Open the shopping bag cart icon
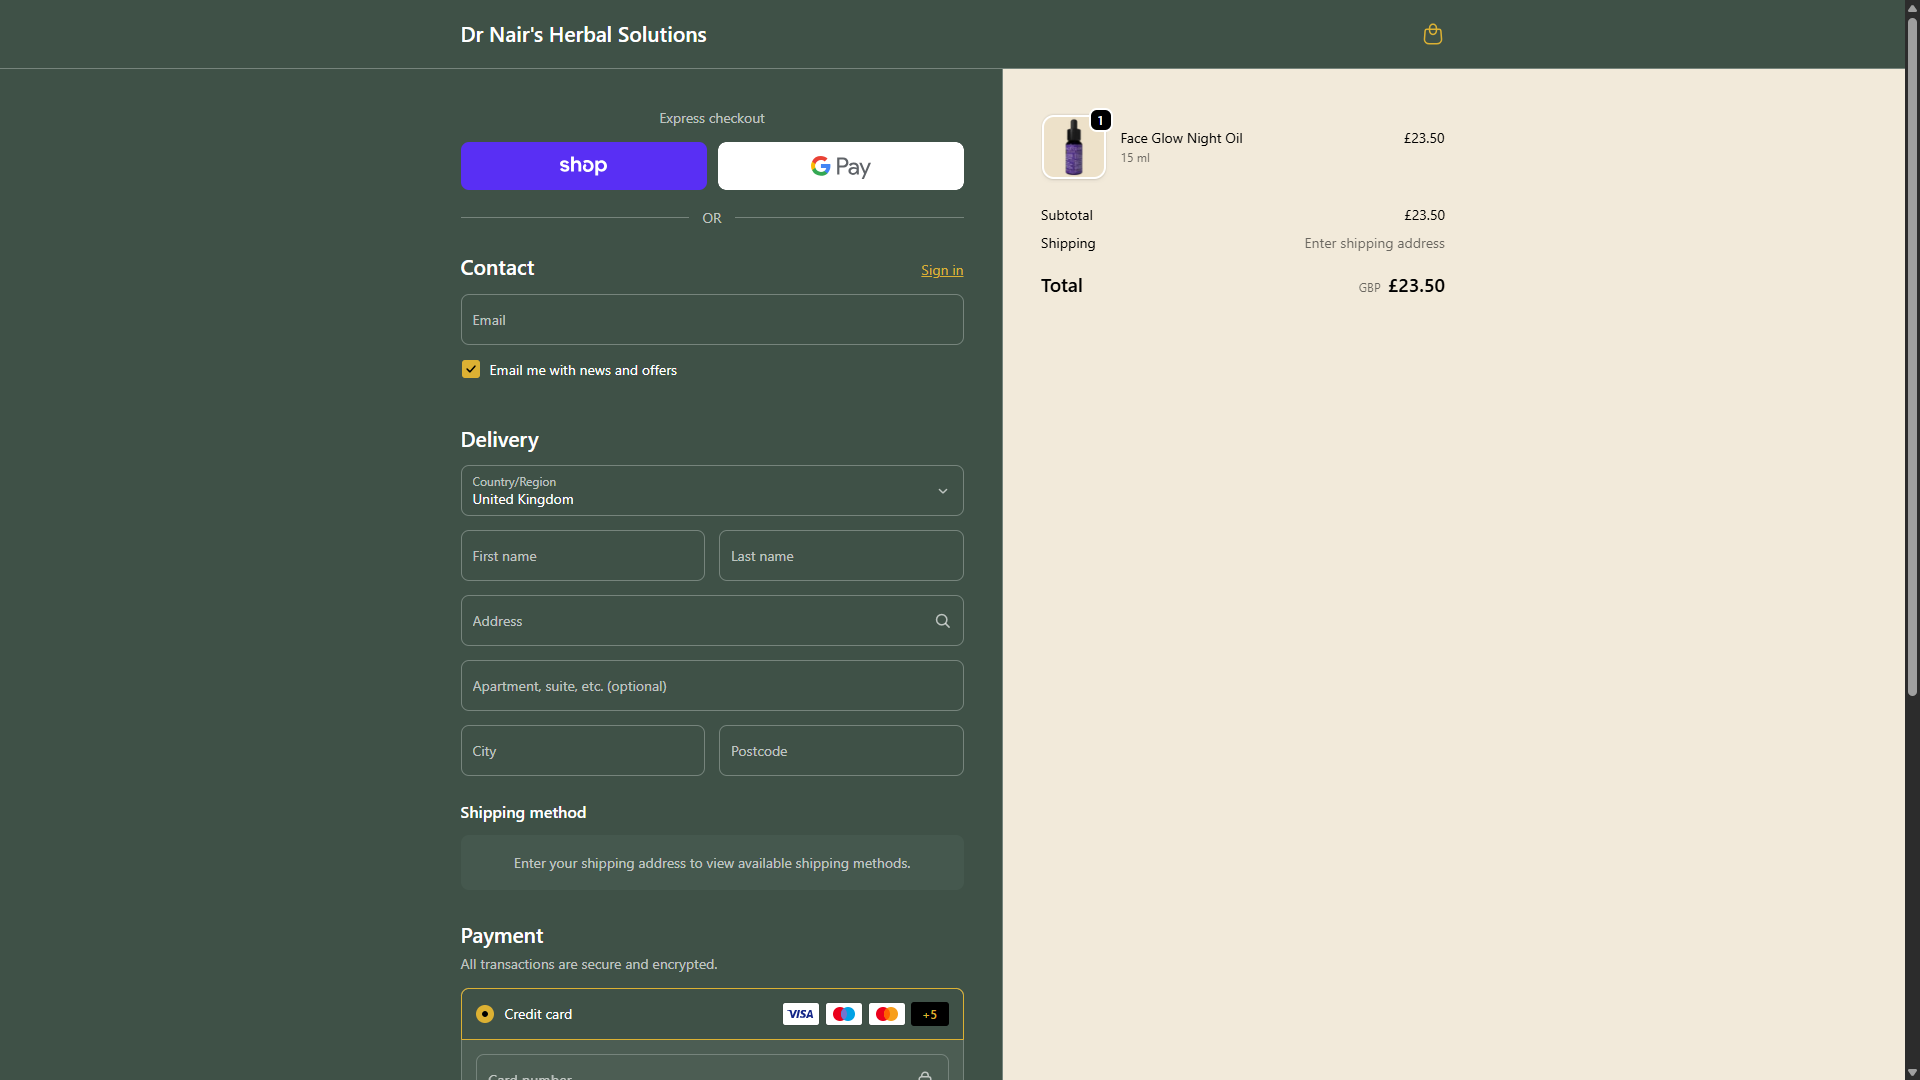The width and height of the screenshot is (1920, 1080). click(x=1432, y=34)
